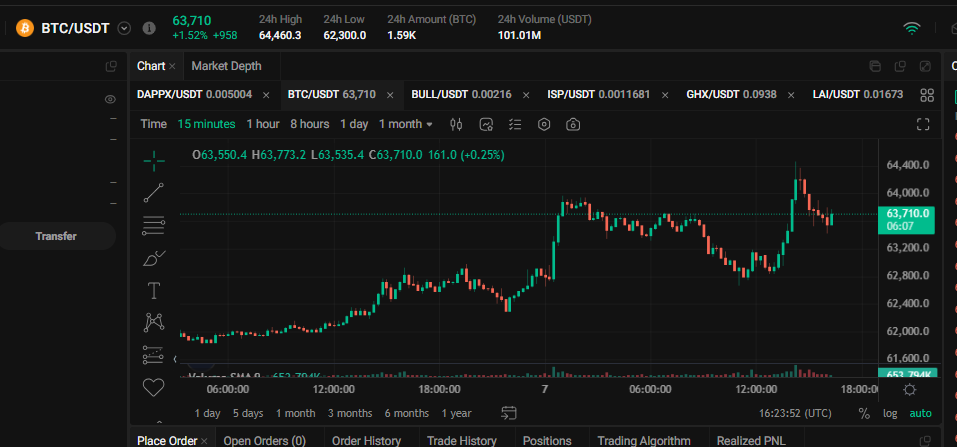Close the BTC/USDT chart tab
957x447 pixels.
click(391, 95)
